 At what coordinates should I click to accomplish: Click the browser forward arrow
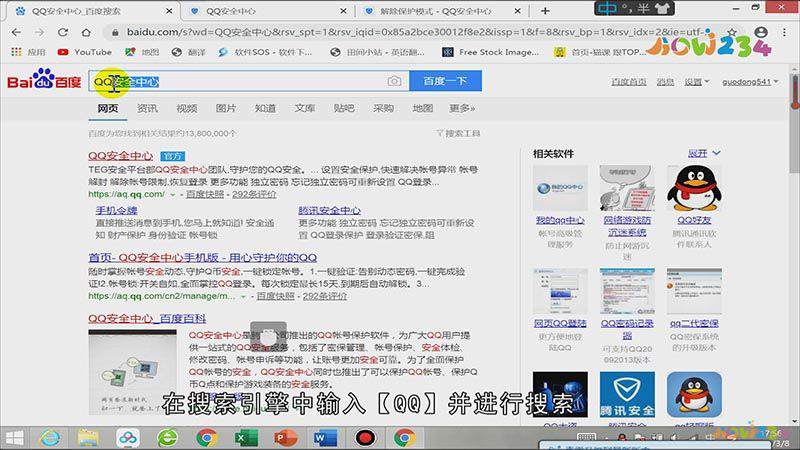click(x=39, y=32)
